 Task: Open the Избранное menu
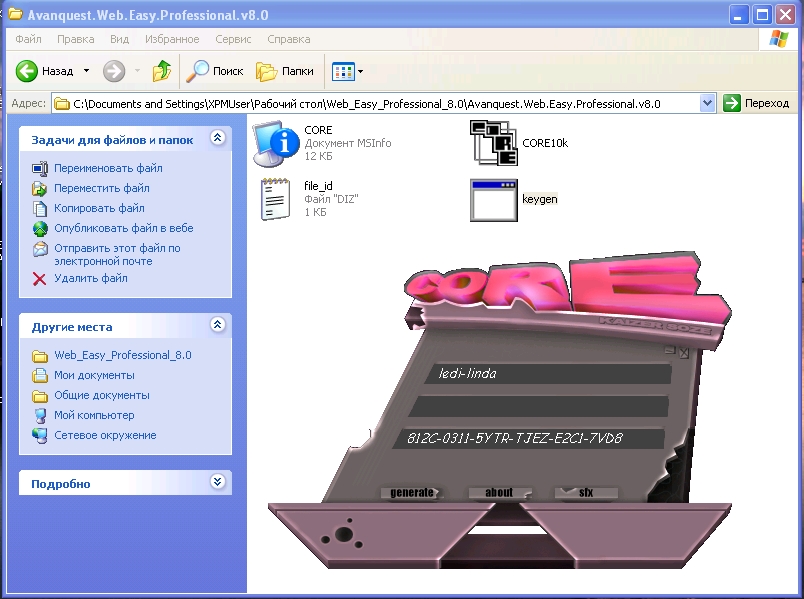click(172, 39)
